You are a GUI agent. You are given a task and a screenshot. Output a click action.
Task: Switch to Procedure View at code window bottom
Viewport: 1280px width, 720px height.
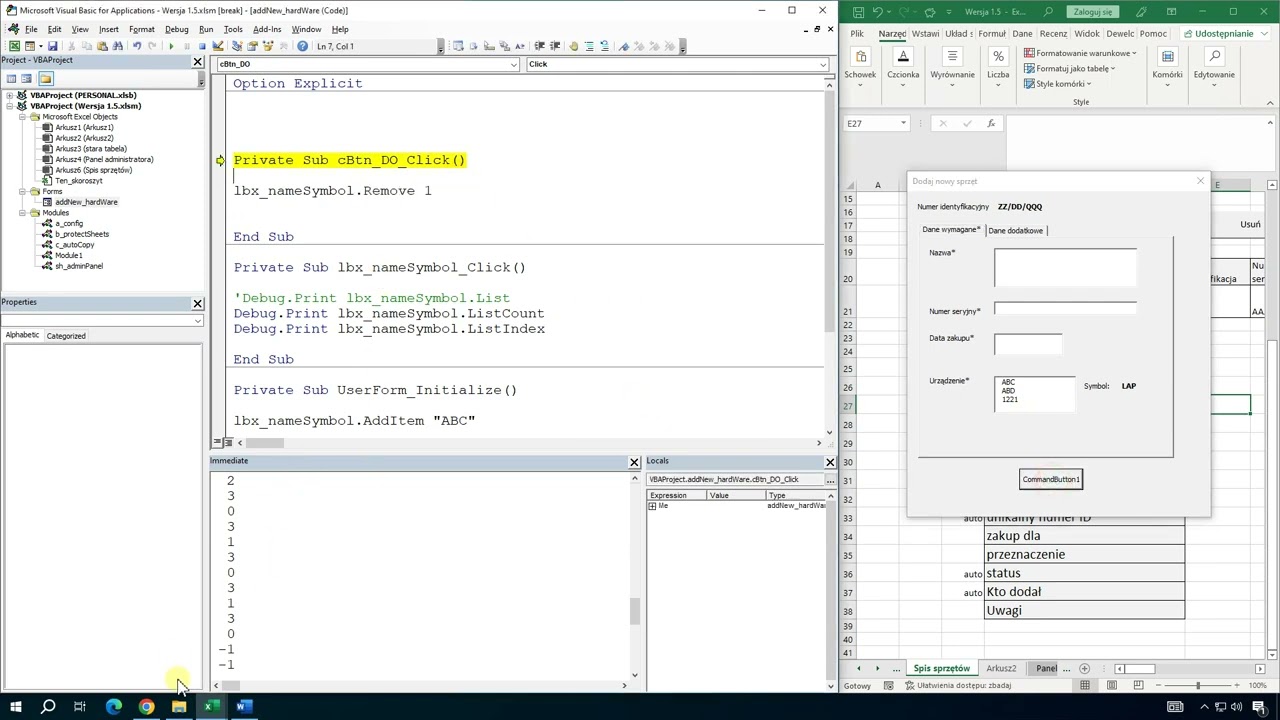(217, 442)
